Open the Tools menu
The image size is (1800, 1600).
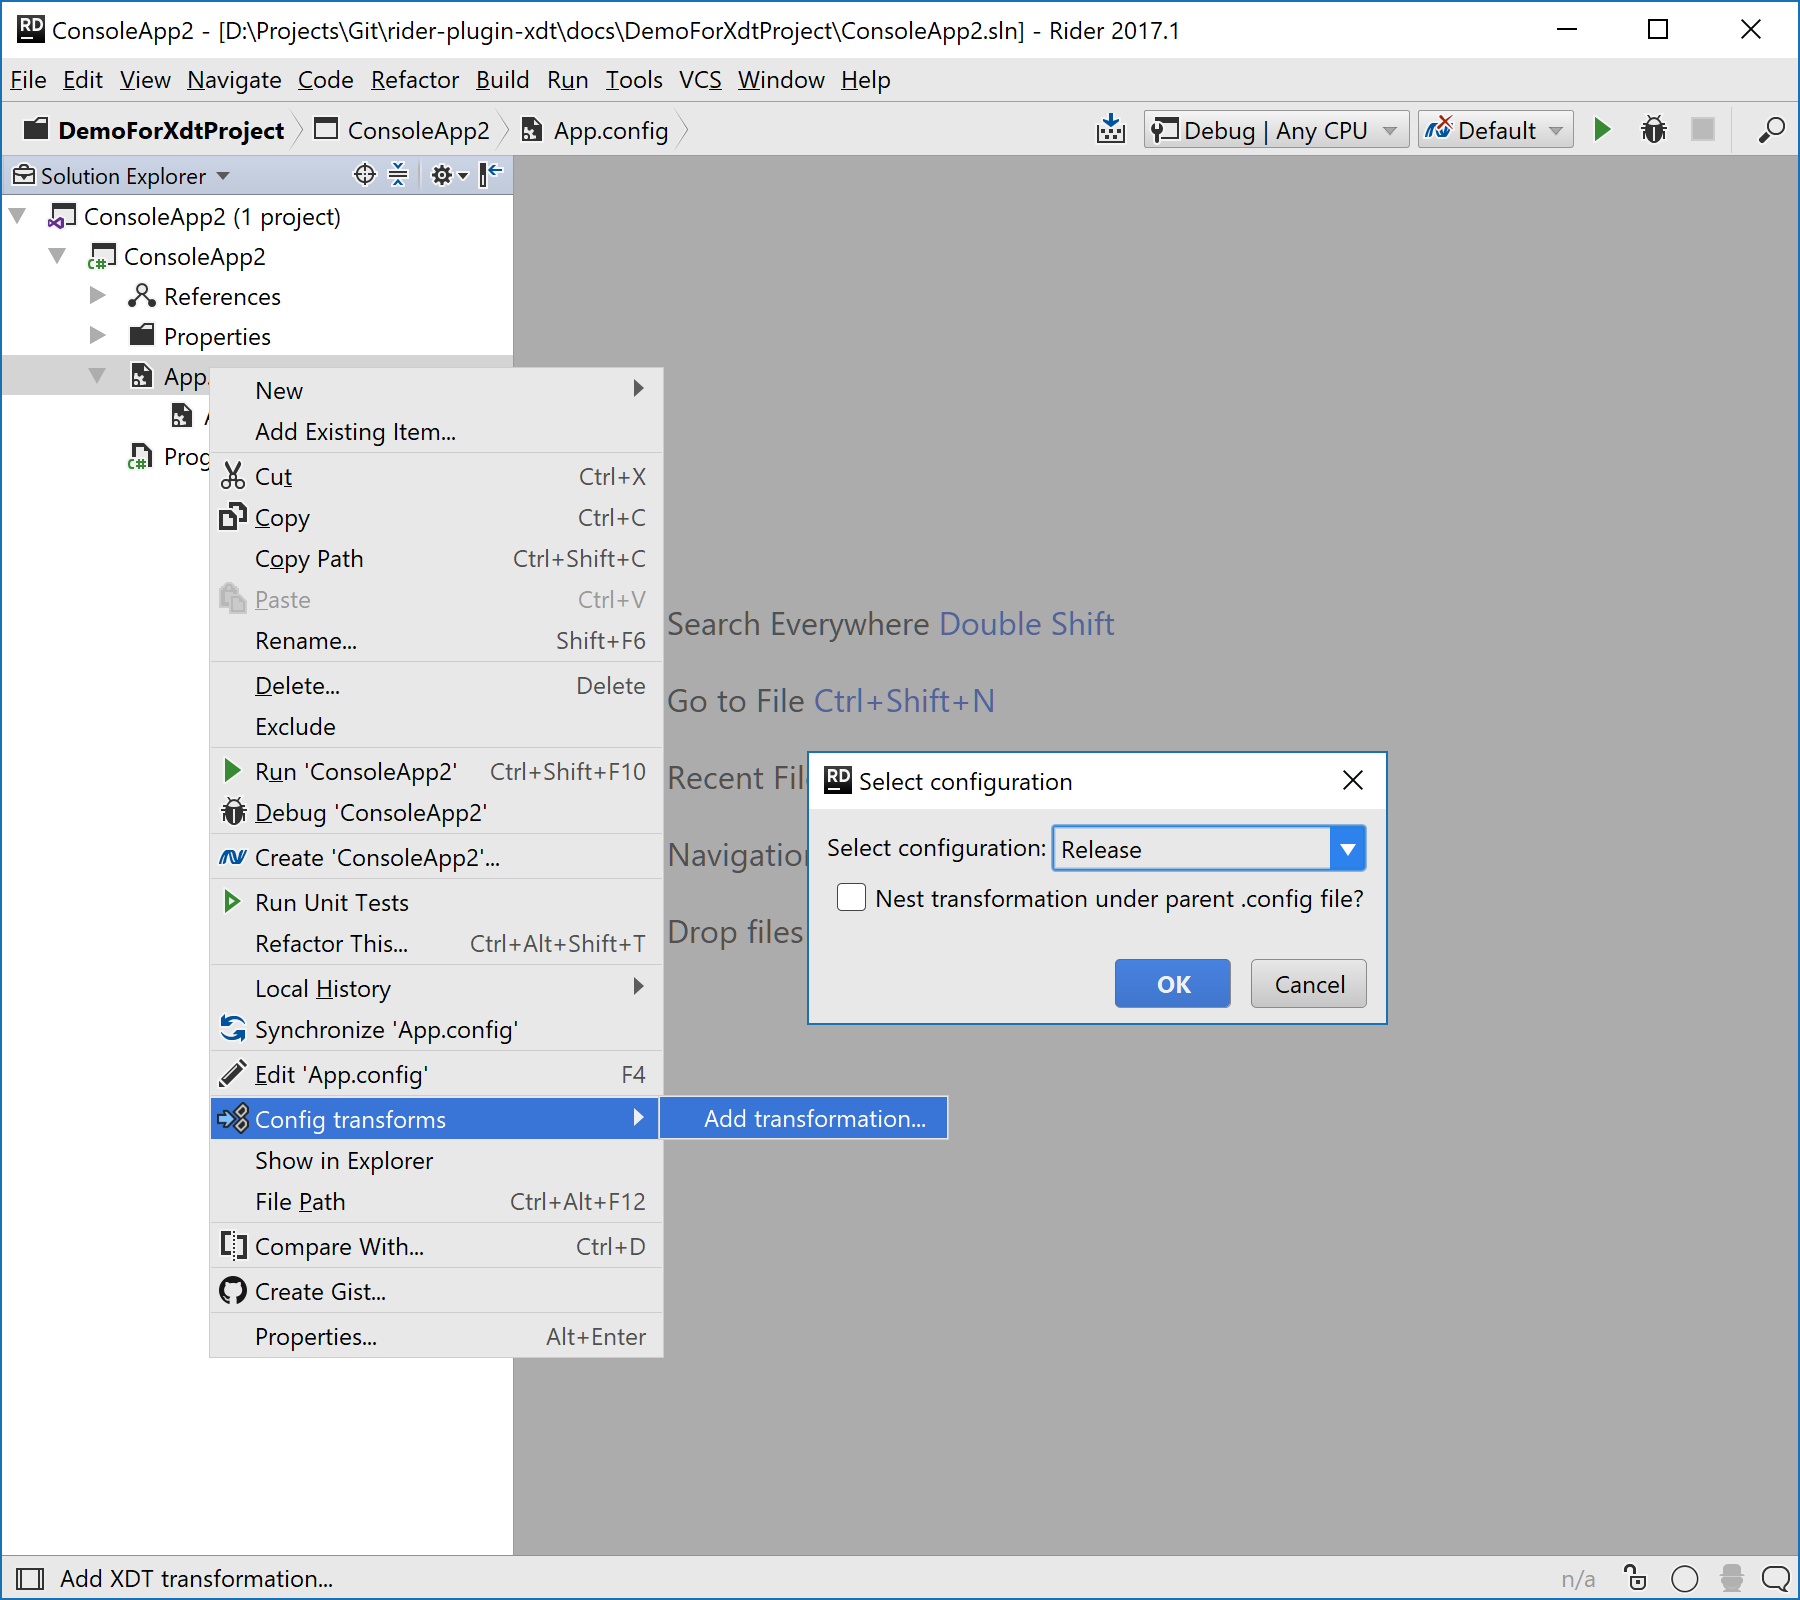click(633, 80)
